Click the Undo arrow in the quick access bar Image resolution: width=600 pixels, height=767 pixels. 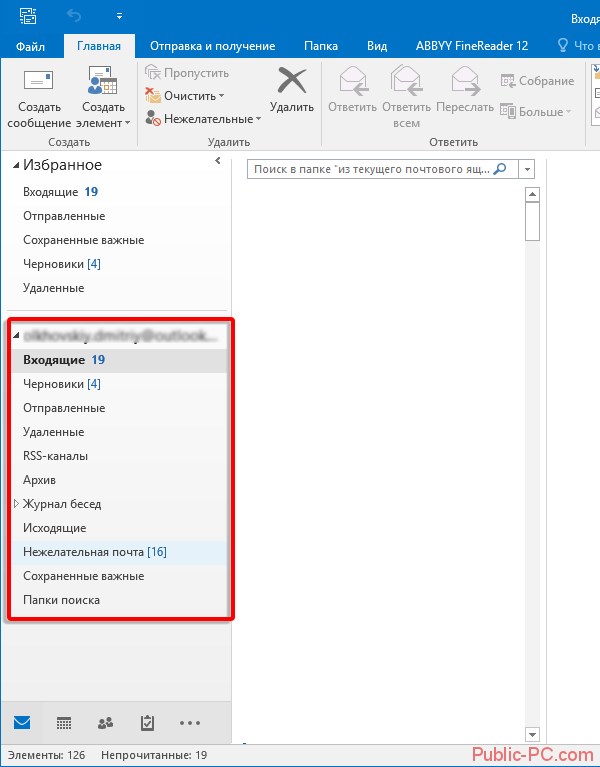73,16
